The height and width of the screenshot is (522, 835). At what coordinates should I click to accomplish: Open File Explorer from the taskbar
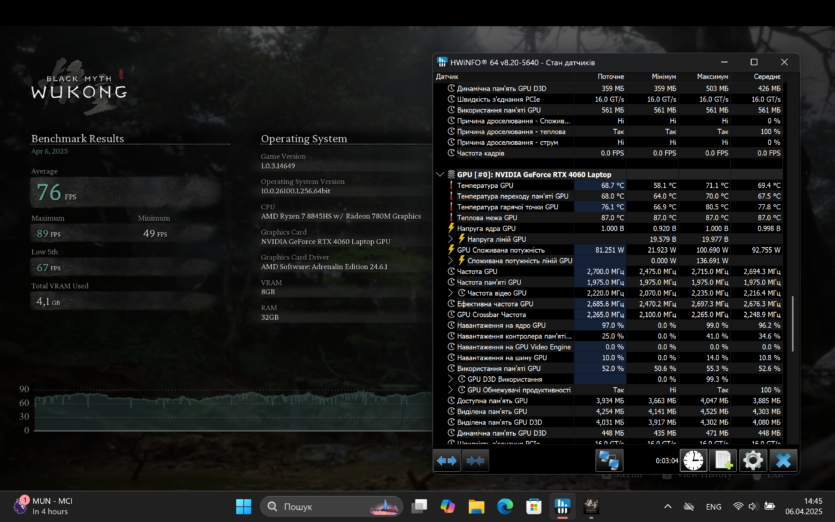tap(477, 506)
